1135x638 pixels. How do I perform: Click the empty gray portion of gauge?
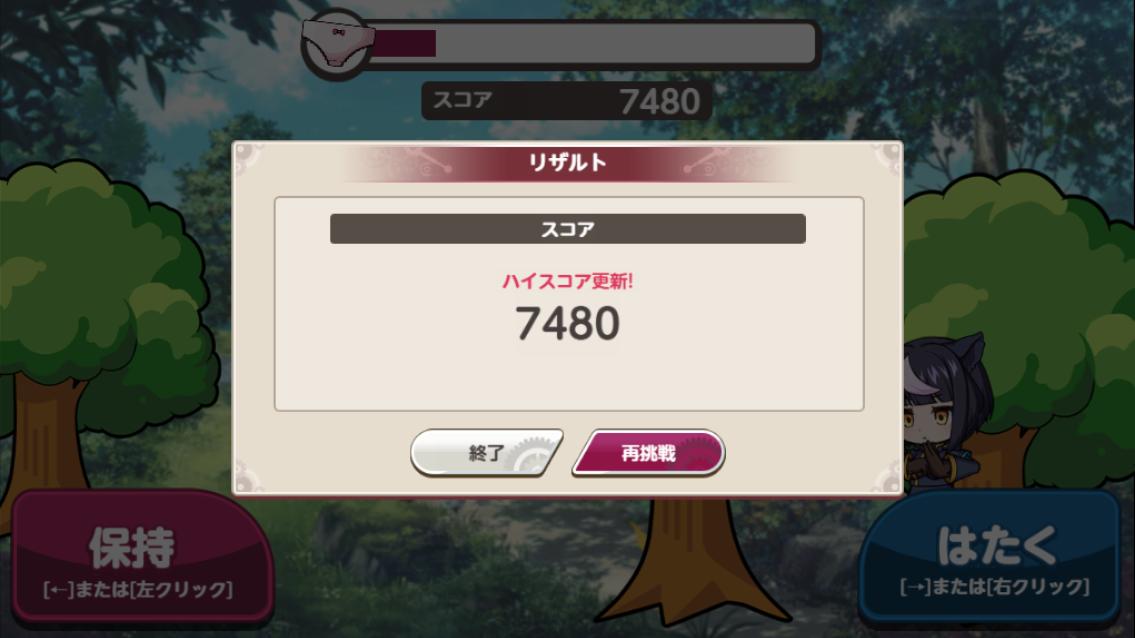pyautogui.click(x=625, y=43)
